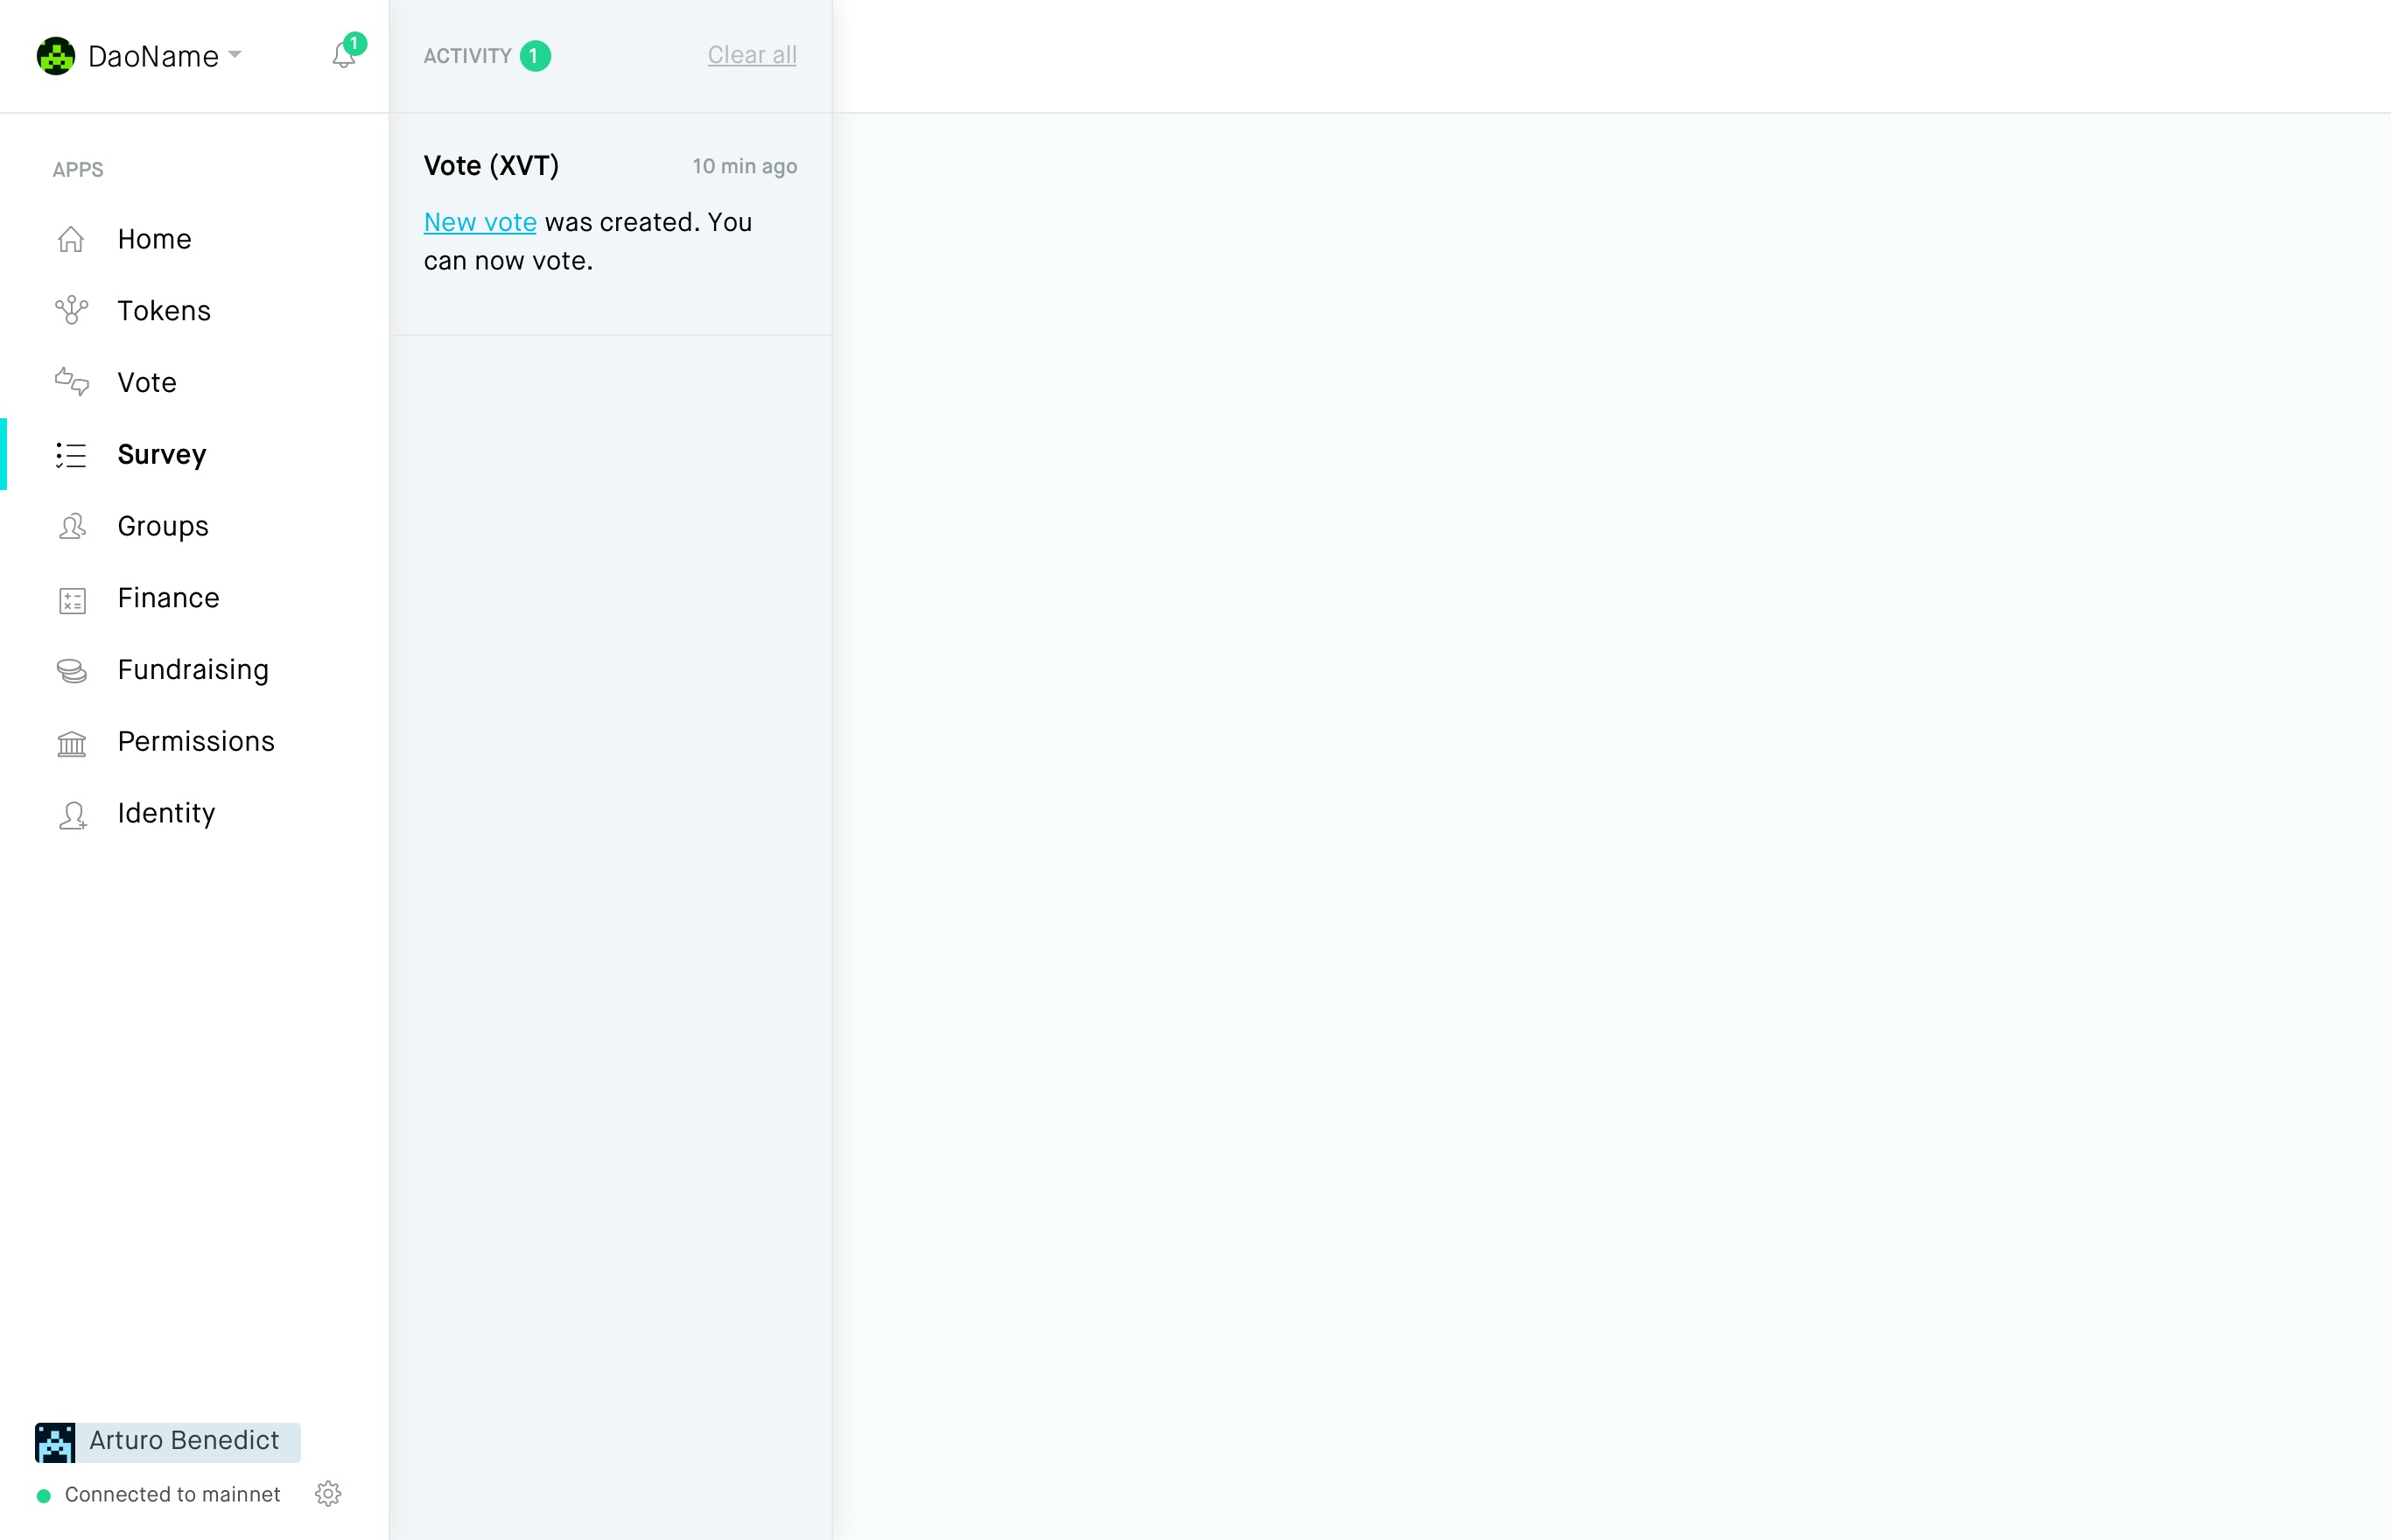Click the ACTIVITY panel heading
Screen dimensions: 2391x1540
click(x=467, y=56)
